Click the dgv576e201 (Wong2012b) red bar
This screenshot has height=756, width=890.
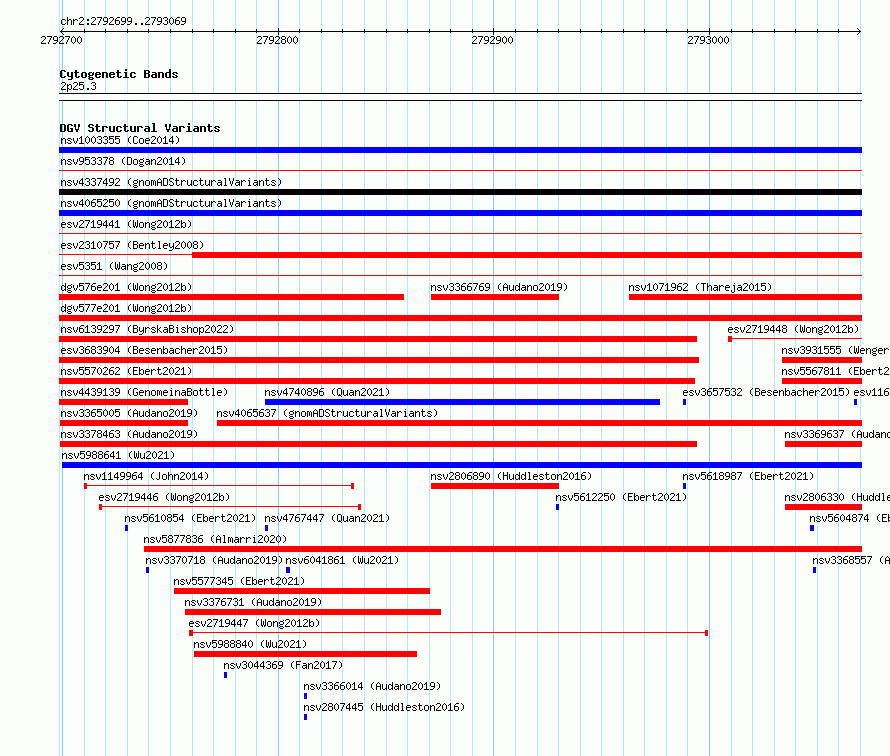232,297
